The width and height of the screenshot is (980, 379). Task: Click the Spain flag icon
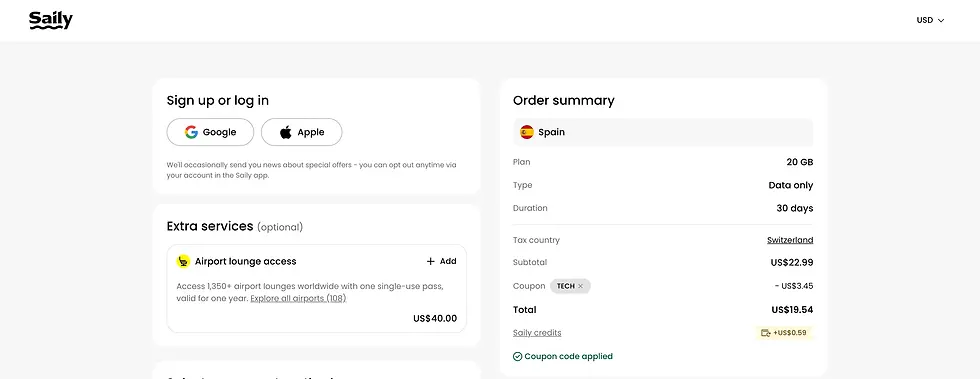coord(527,132)
